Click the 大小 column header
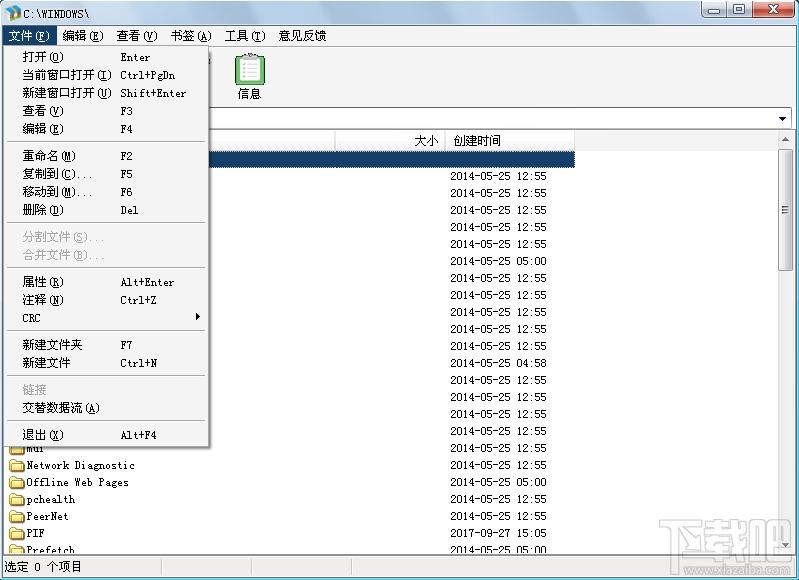The width and height of the screenshot is (799, 580). click(x=390, y=141)
